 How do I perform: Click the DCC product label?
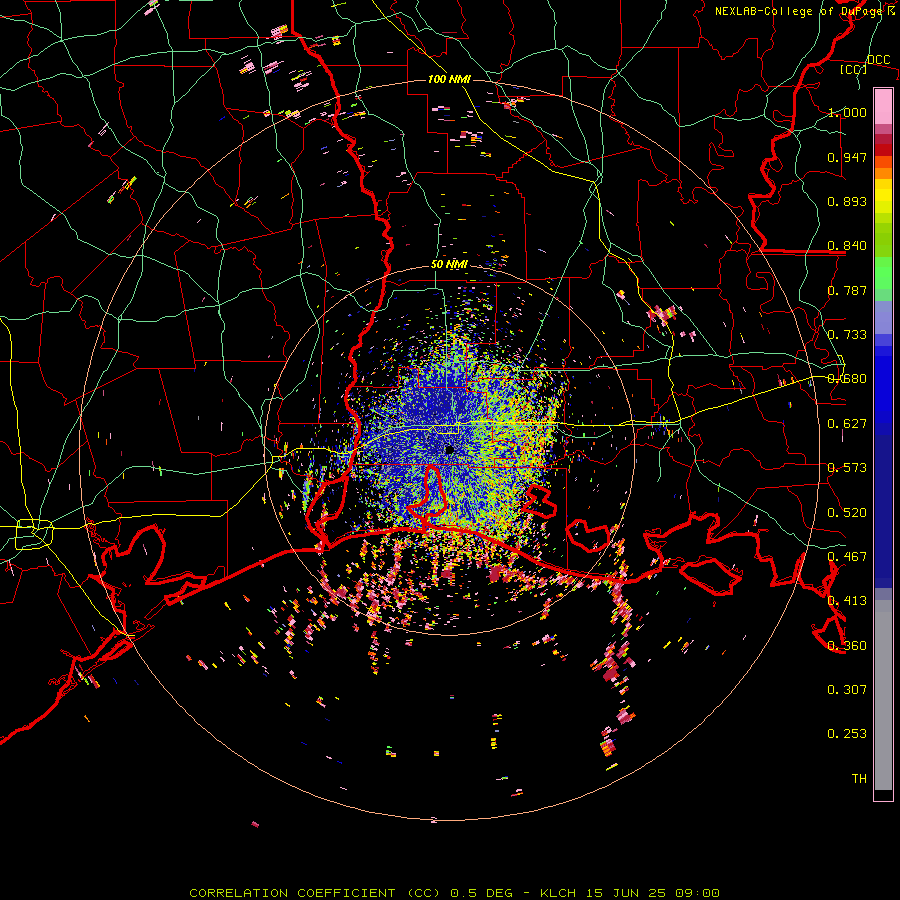878,60
